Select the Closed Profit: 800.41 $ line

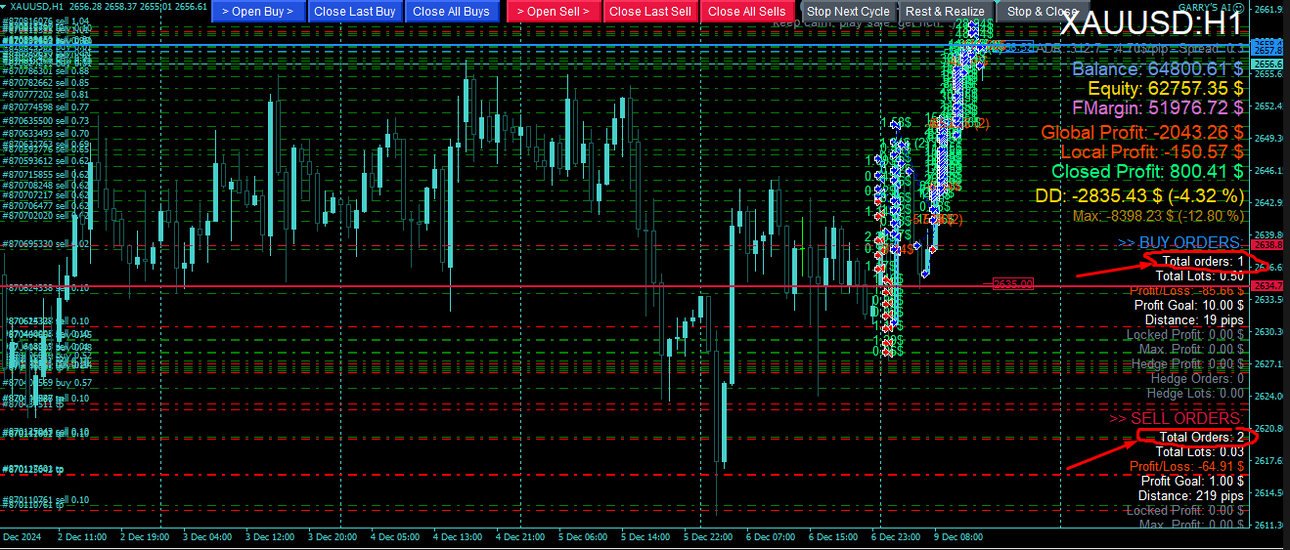(x=1148, y=170)
